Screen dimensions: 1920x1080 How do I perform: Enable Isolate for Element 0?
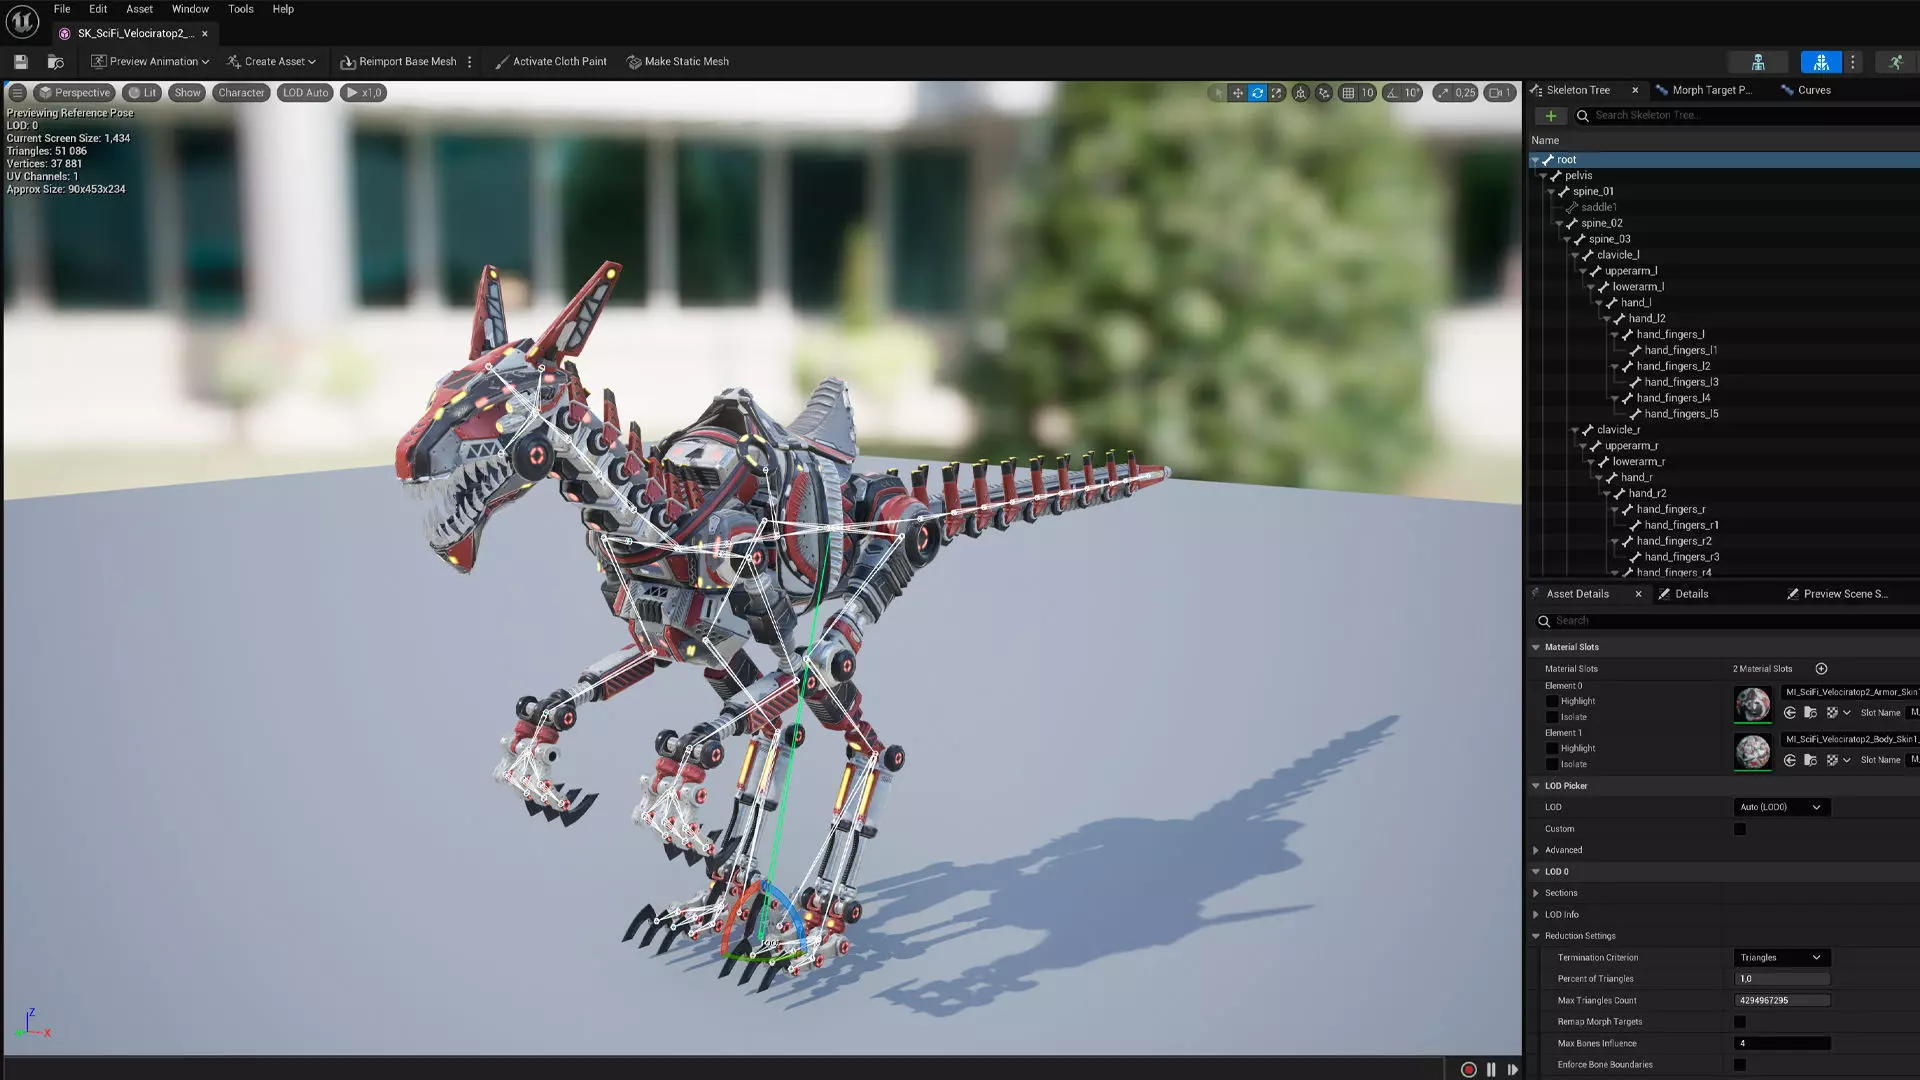1552,717
